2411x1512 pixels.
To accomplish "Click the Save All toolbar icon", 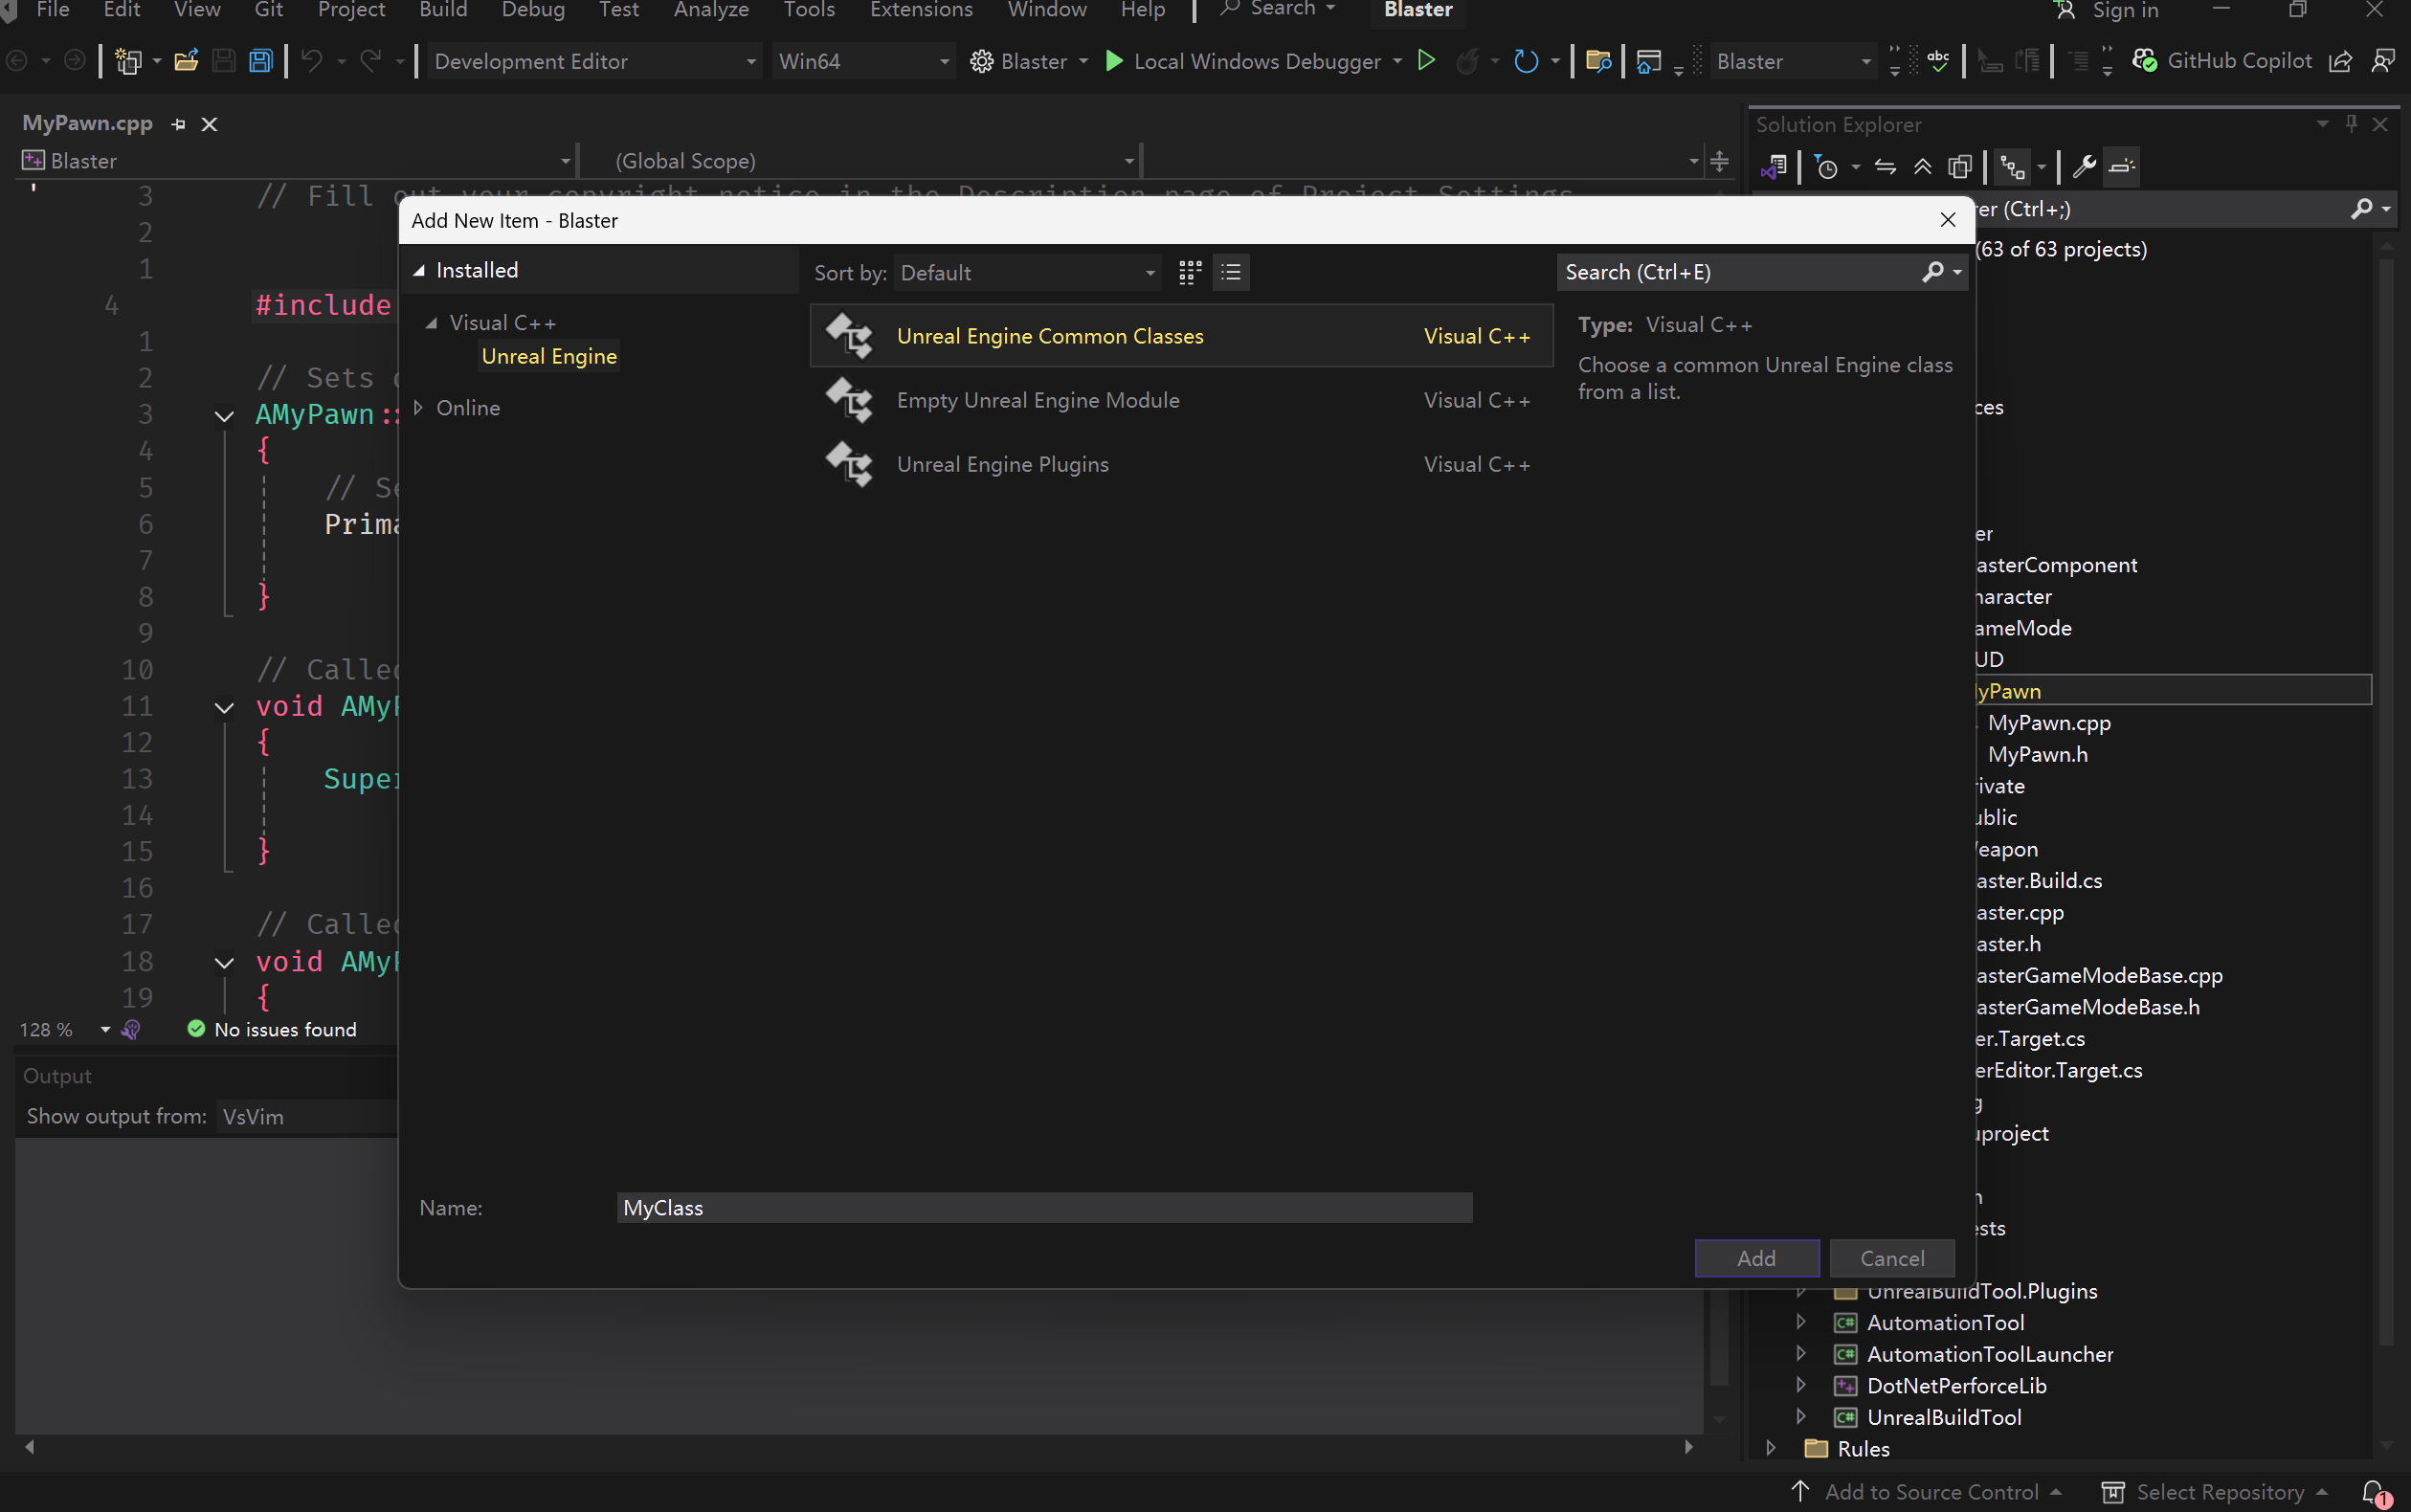I will coord(261,61).
